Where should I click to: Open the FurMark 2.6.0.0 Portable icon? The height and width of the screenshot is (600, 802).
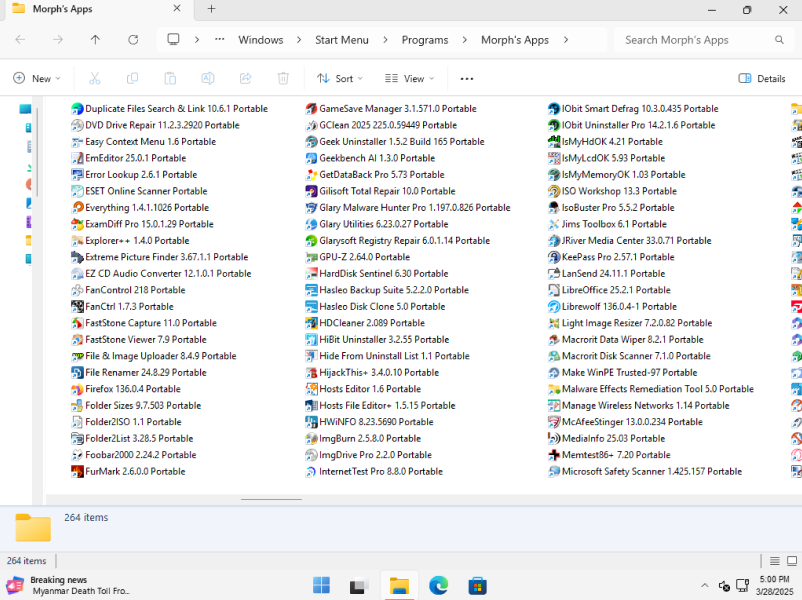pyautogui.click(x=77, y=472)
